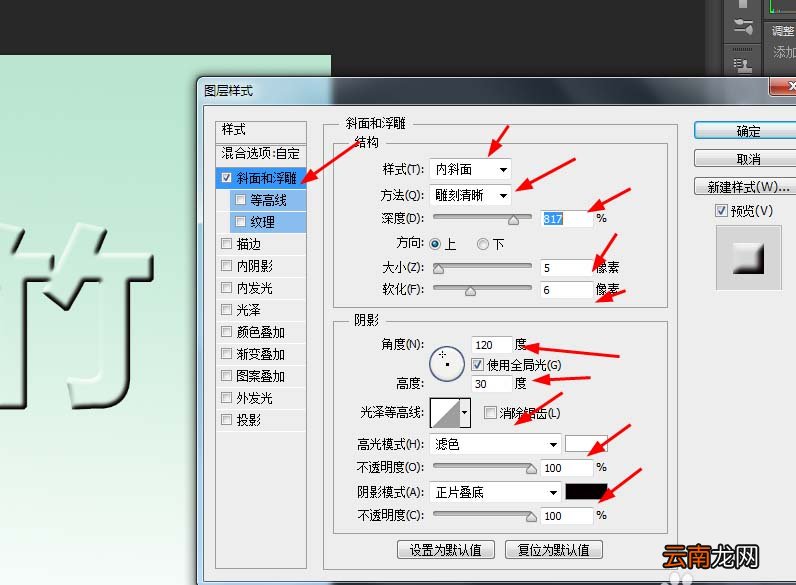Image resolution: width=796 pixels, height=585 pixels.
Task: Click the style preview thumbnail
Action: pos(748,258)
